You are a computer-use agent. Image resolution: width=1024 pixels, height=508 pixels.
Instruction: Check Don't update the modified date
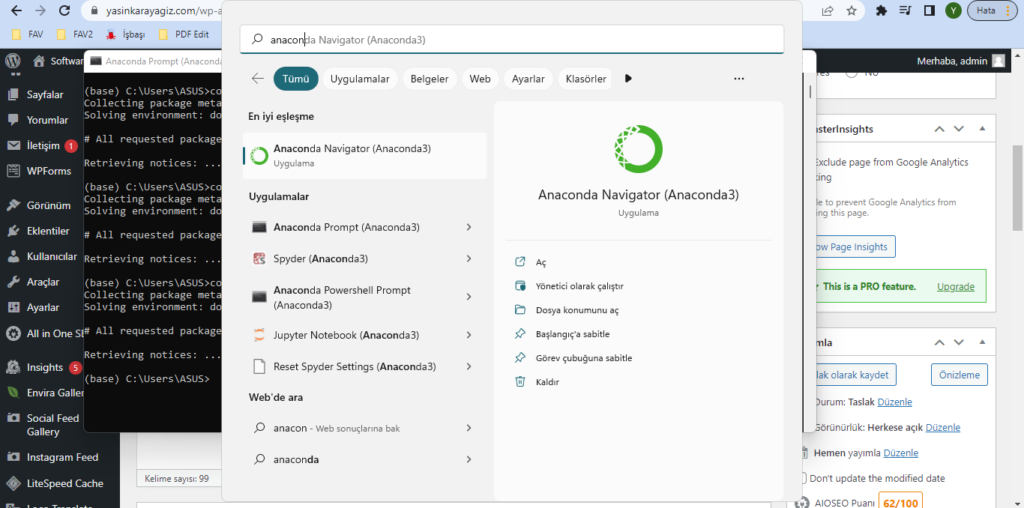[802, 478]
